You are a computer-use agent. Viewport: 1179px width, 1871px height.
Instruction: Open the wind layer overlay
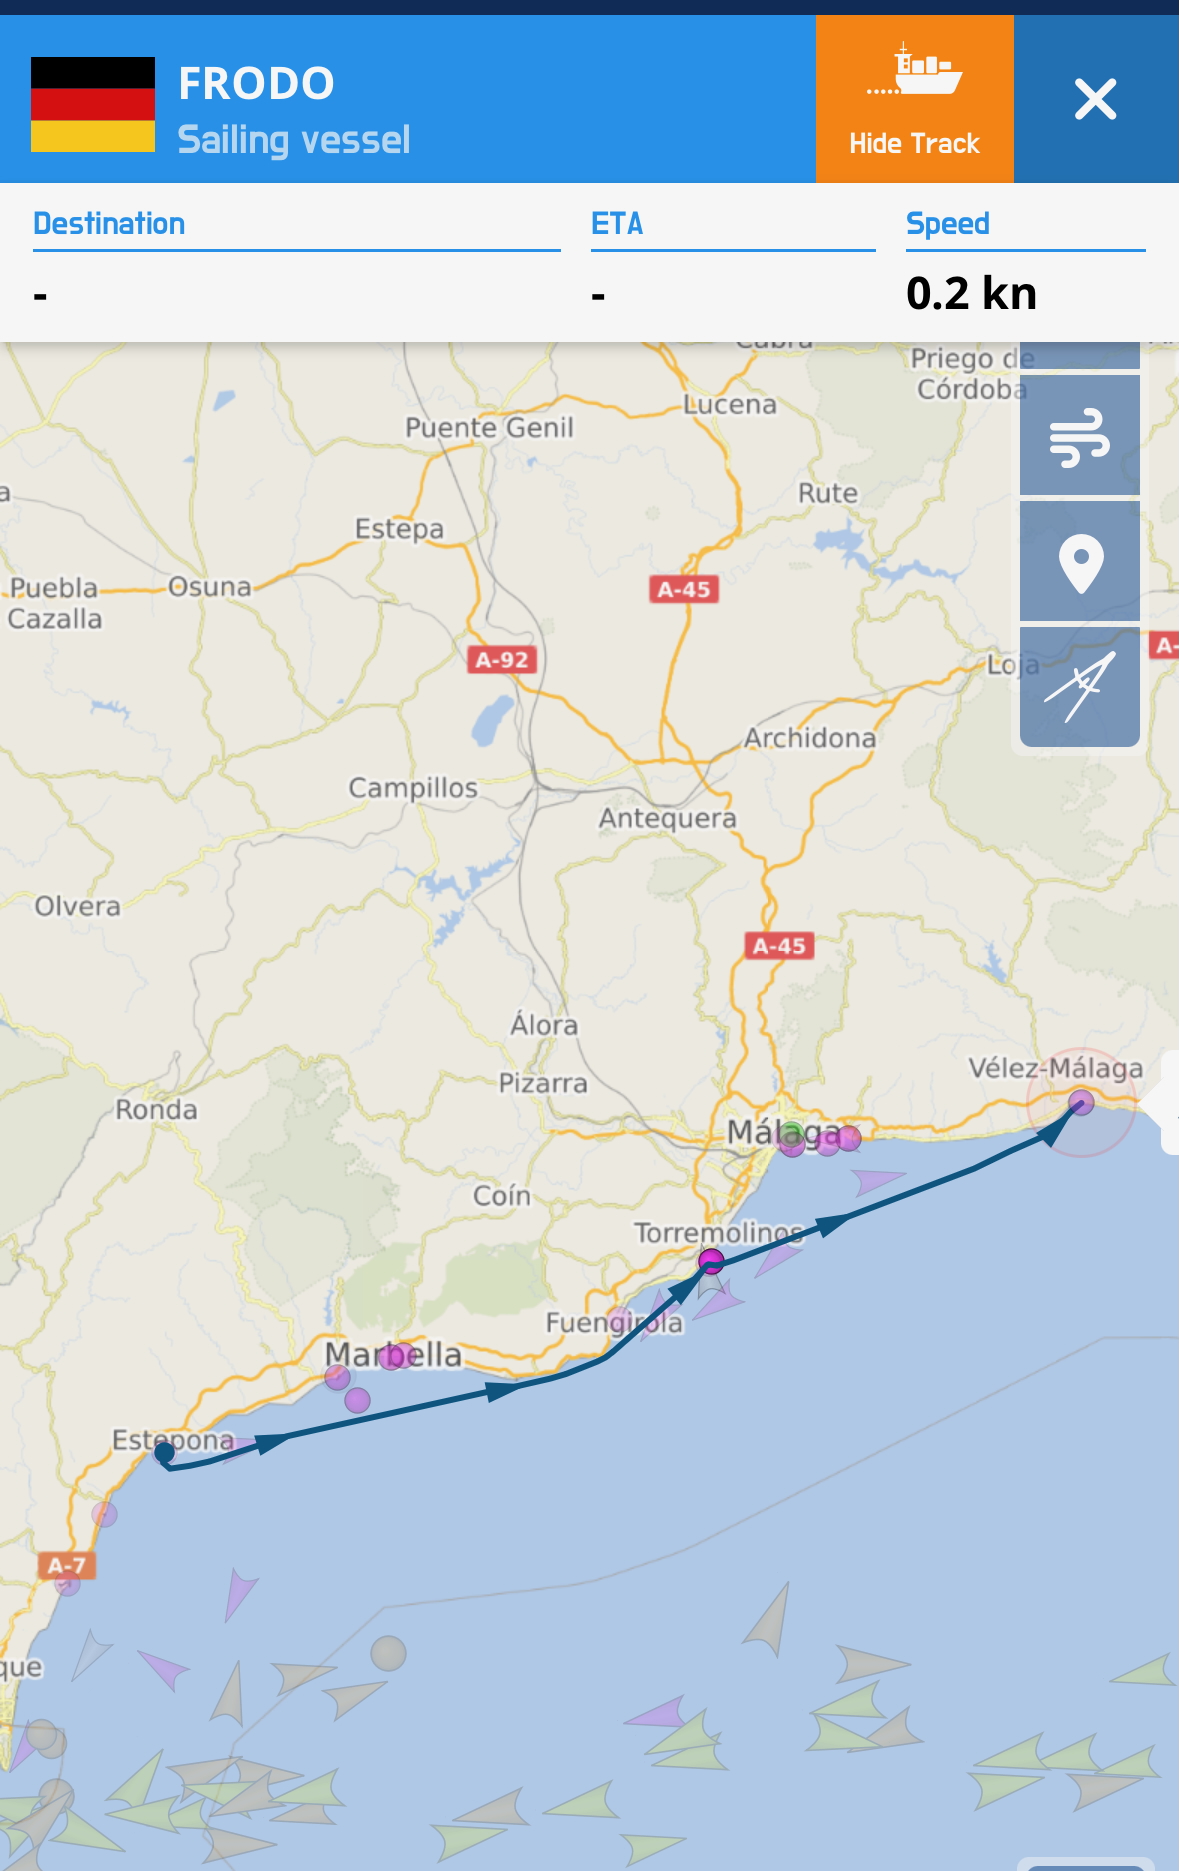pos(1080,435)
